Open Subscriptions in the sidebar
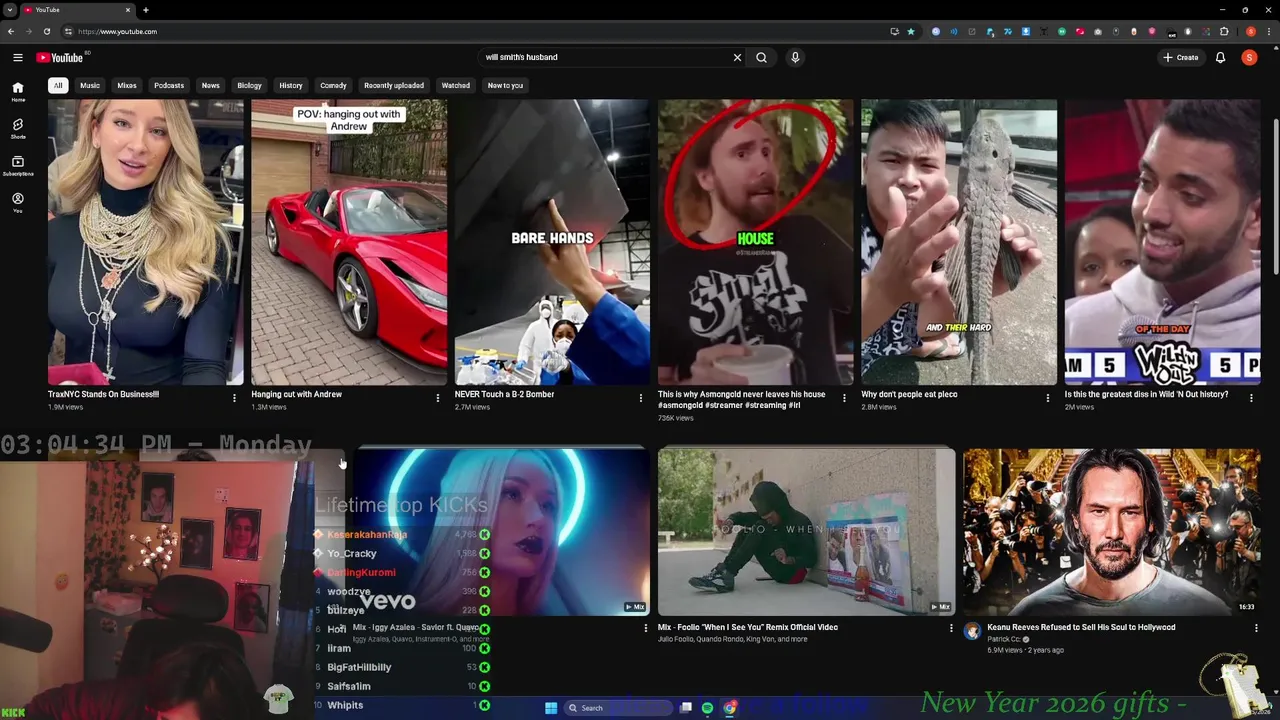This screenshot has width=1280, height=720. 18,166
